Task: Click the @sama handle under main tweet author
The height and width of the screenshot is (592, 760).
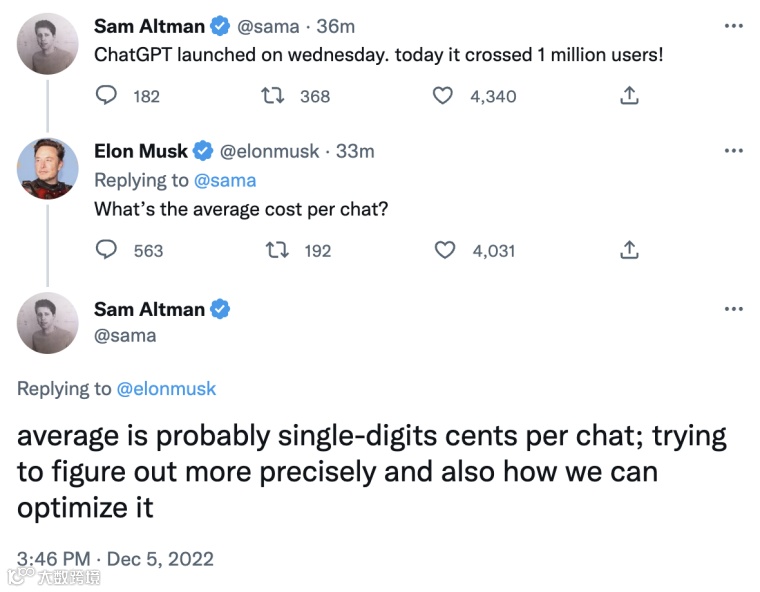Action: [124, 335]
